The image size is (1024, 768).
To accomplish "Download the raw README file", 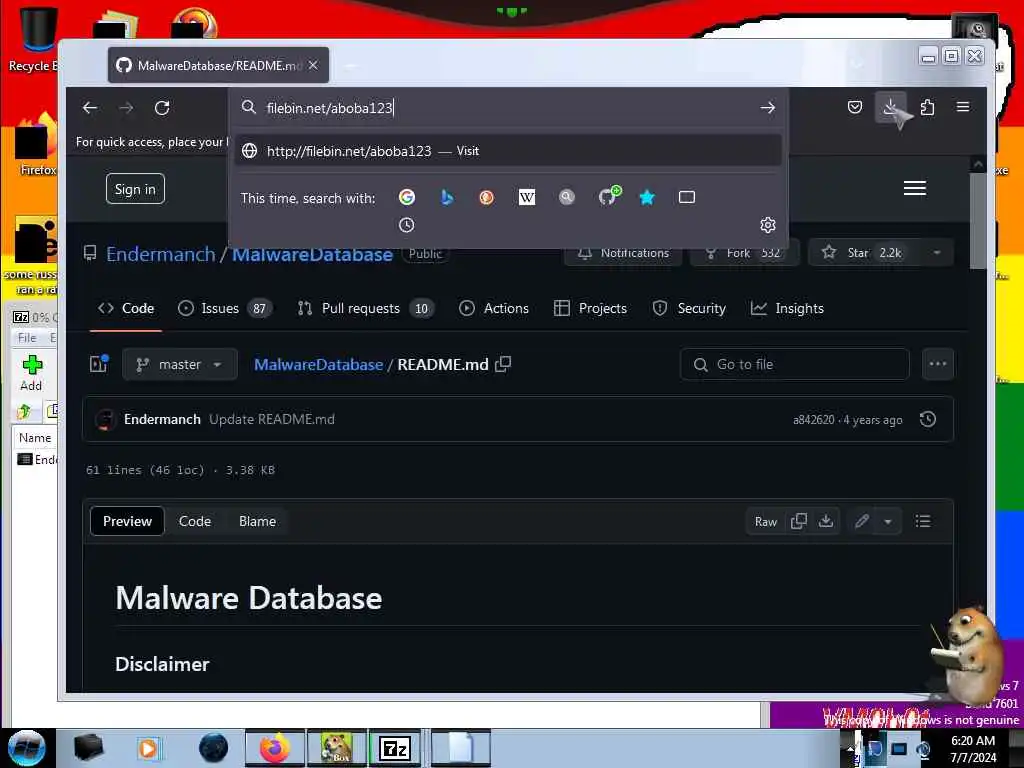I will (826, 521).
